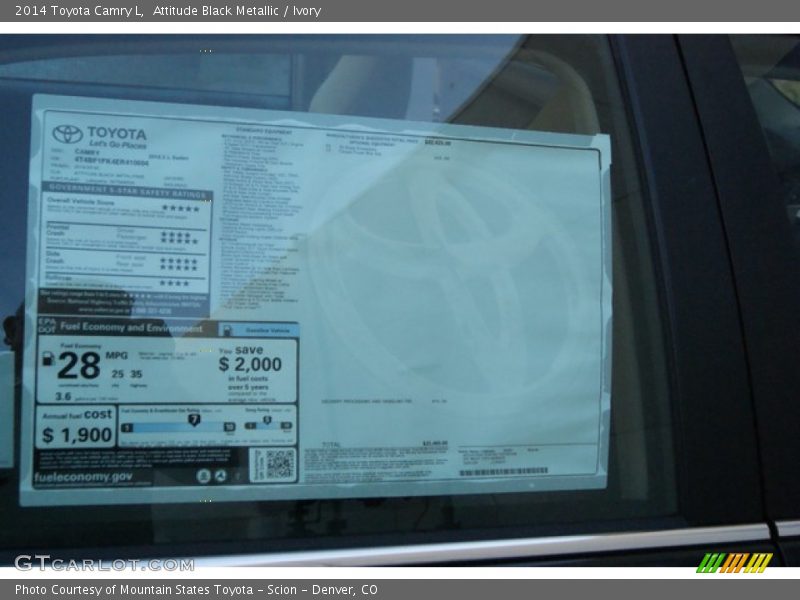Click the 2014 Toyota Camry L title text
The height and width of the screenshot is (600, 800).
click(x=79, y=11)
